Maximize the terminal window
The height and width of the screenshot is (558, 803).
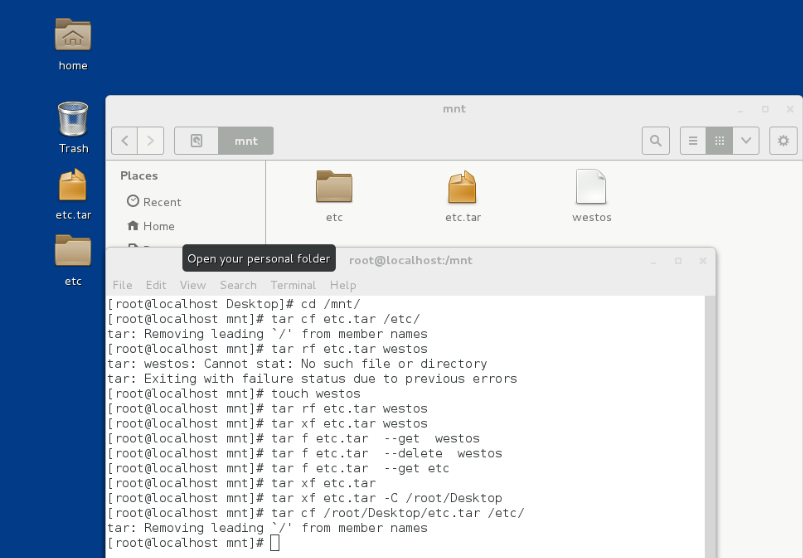click(678, 261)
